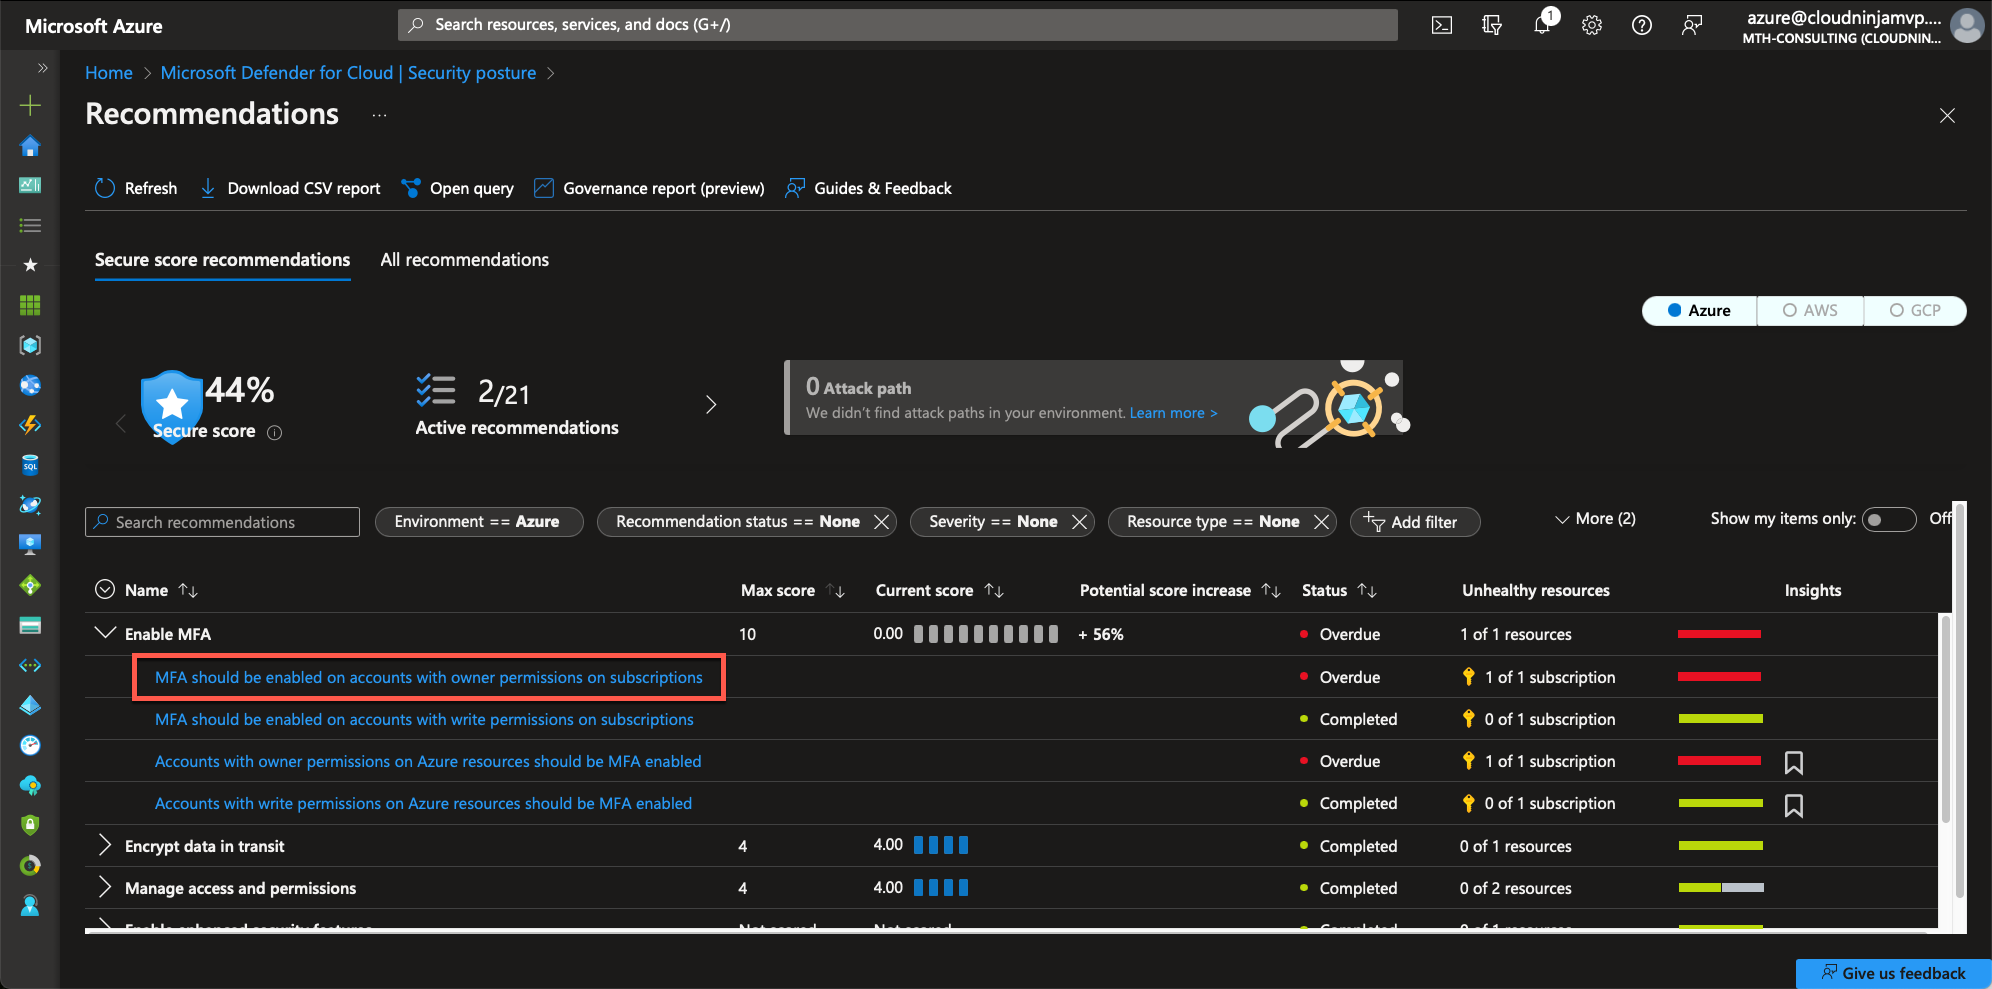Click the recommendations list vertical scrollbar

(x=1946, y=720)
